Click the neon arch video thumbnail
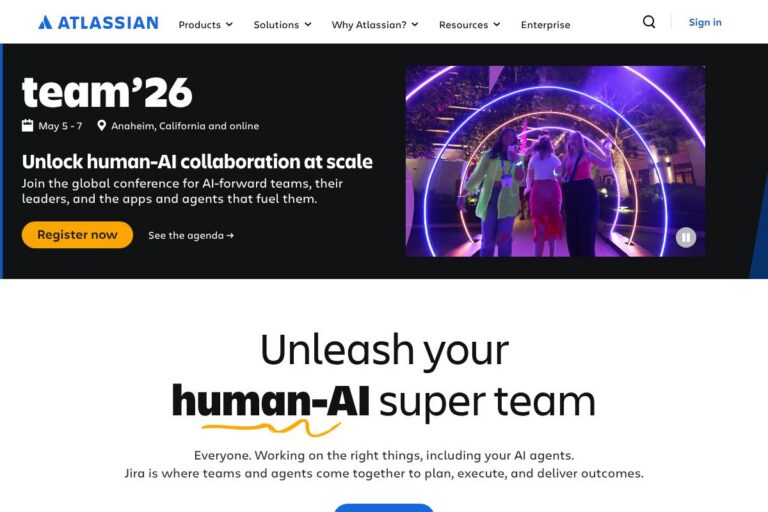This screenshot has height=512, width=768. (x=555, y=161)
